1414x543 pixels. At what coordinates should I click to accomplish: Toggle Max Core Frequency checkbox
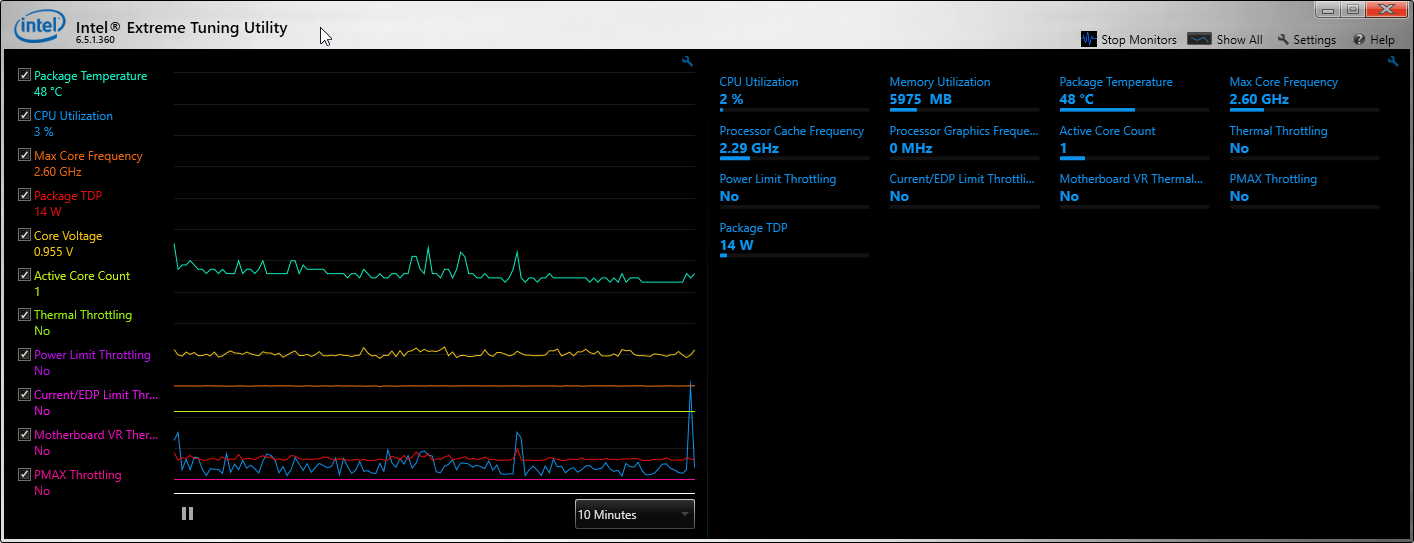point(24,155)
